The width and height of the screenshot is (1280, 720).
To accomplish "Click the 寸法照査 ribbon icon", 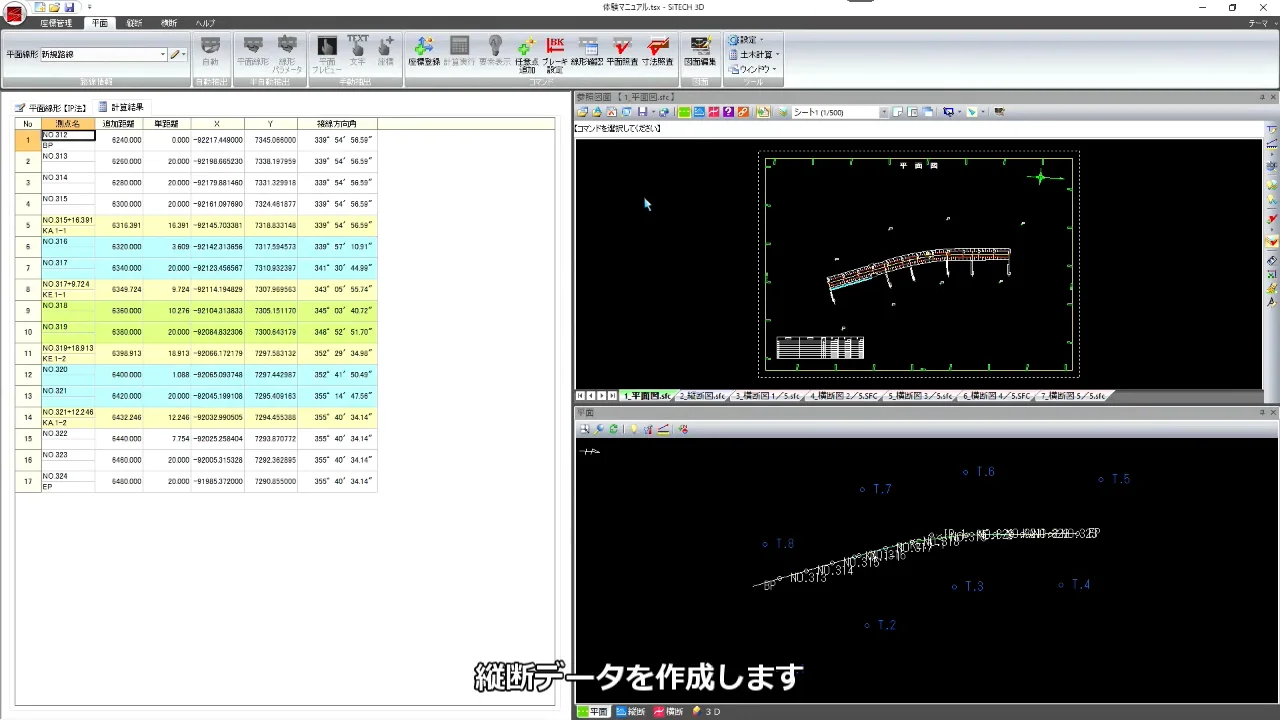I will click(657, 51).
